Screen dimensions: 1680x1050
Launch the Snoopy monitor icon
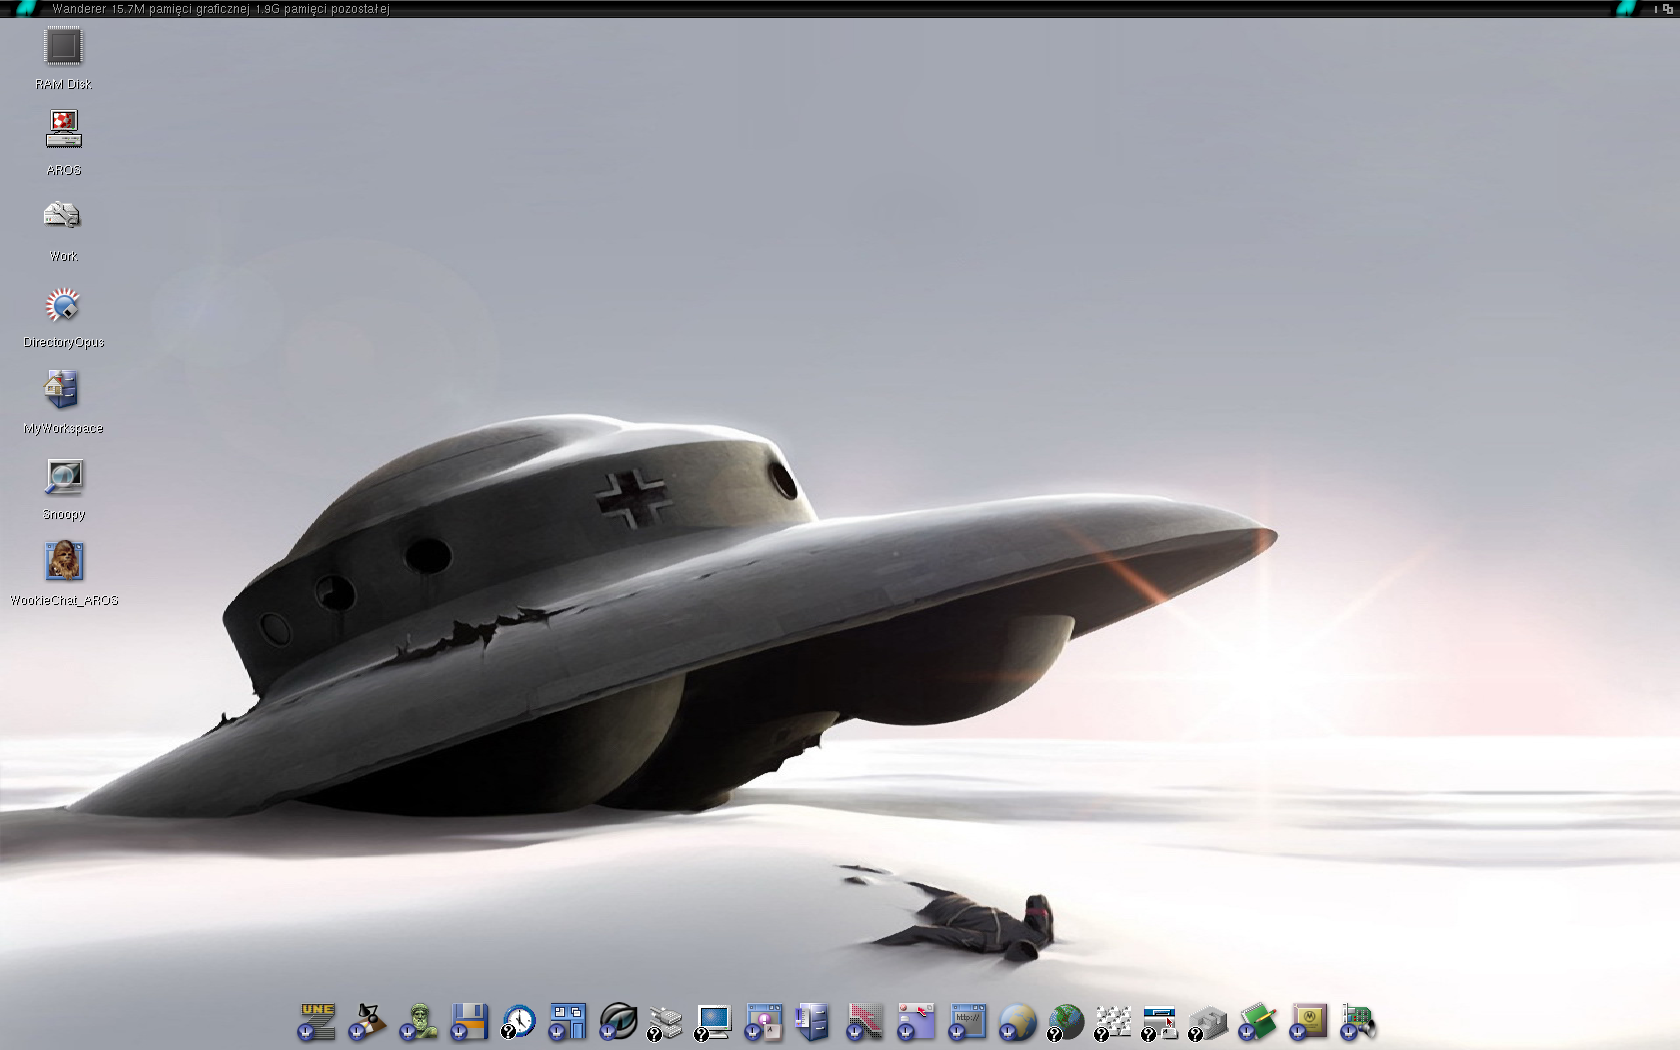(64, 477)
